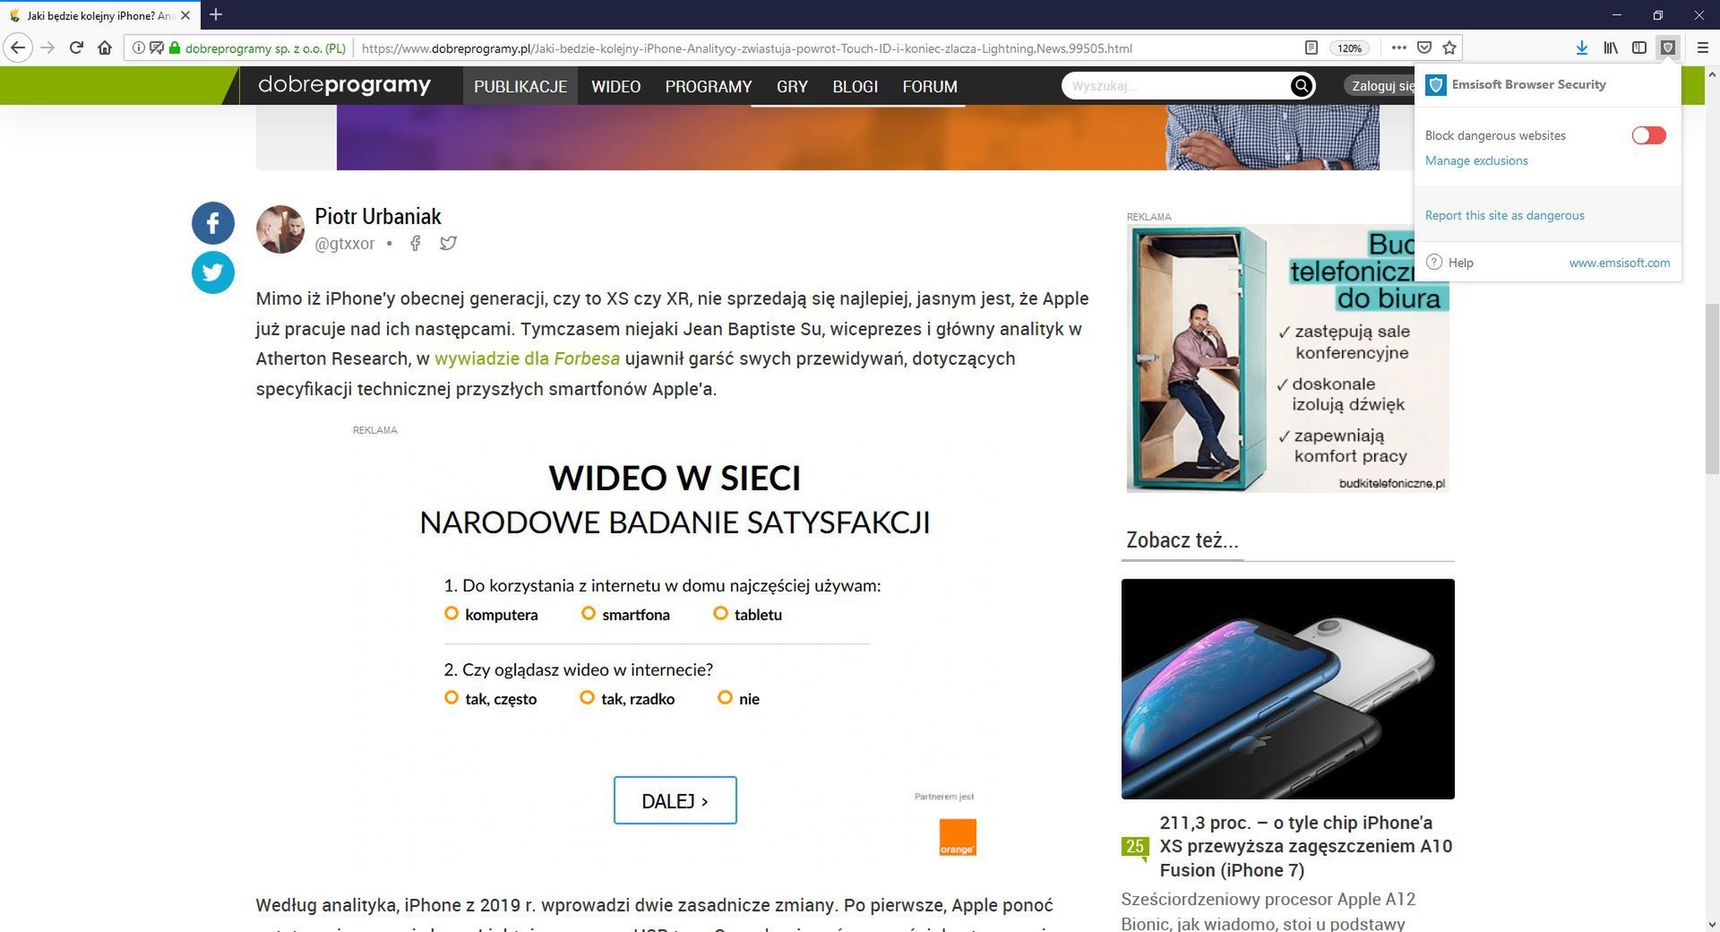
Task: Open the Firefox hamburger menu
Action: pyautogui.click(x=1702, y=47)
